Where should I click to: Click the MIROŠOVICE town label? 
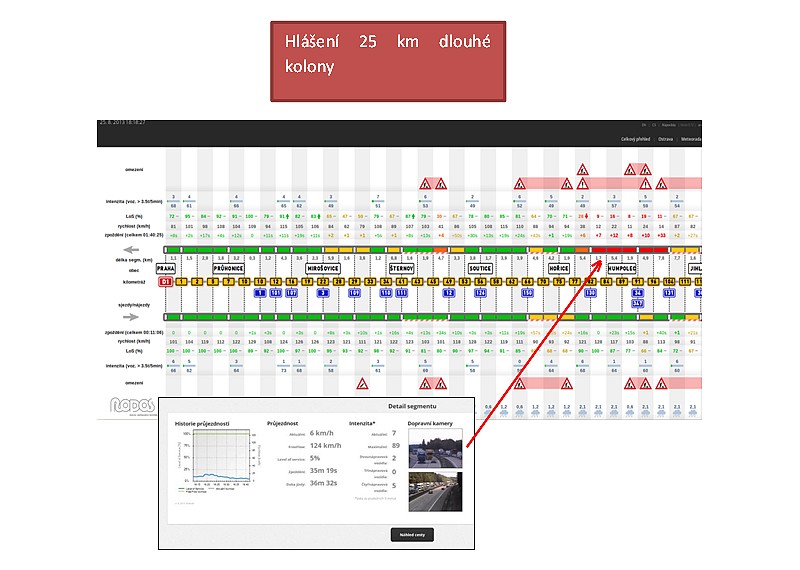pos(323,268)
